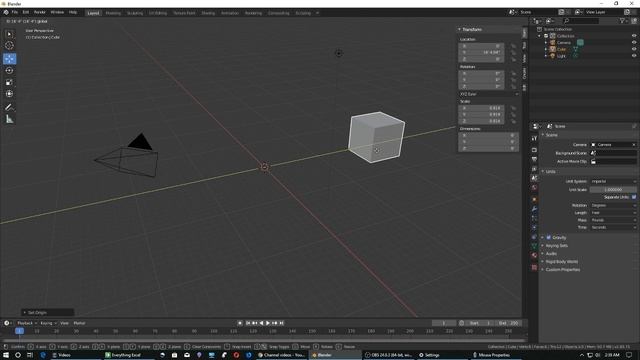Open the Marker menu in timeline
Image resolution: width=640 pixels, height=360 pixels.
pyautogui.click(x=79, y=323)
